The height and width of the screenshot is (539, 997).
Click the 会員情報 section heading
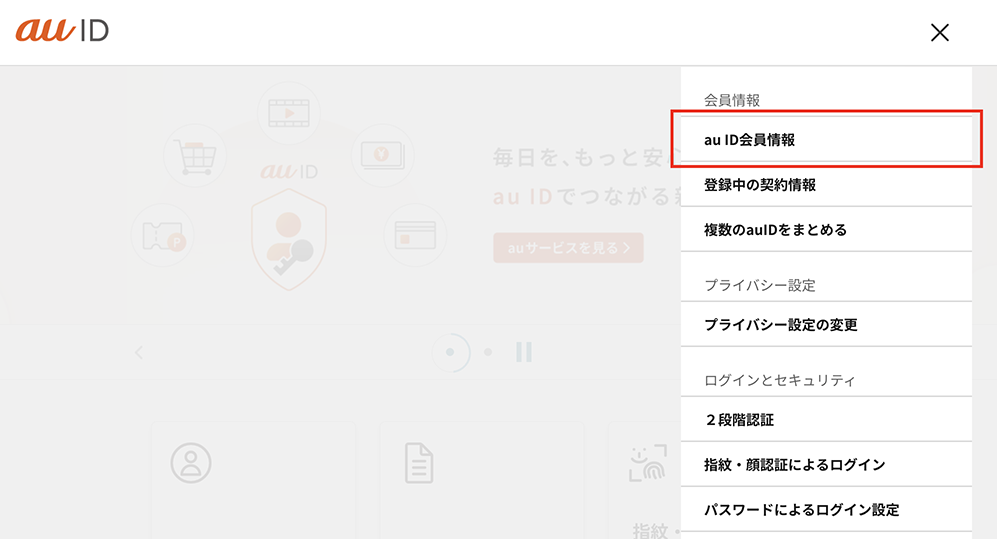pyautogui.click(x=732, y=100)
